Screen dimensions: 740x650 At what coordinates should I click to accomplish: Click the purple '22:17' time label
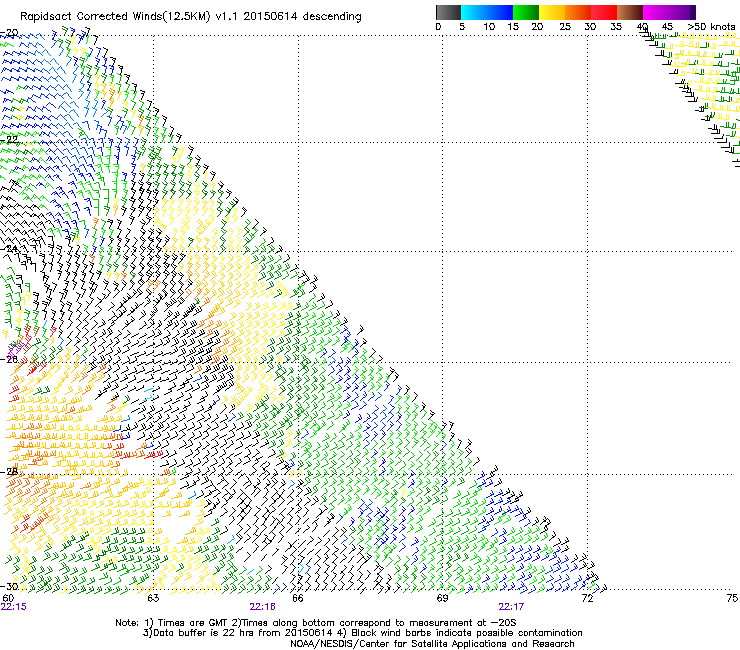(511, 607)
